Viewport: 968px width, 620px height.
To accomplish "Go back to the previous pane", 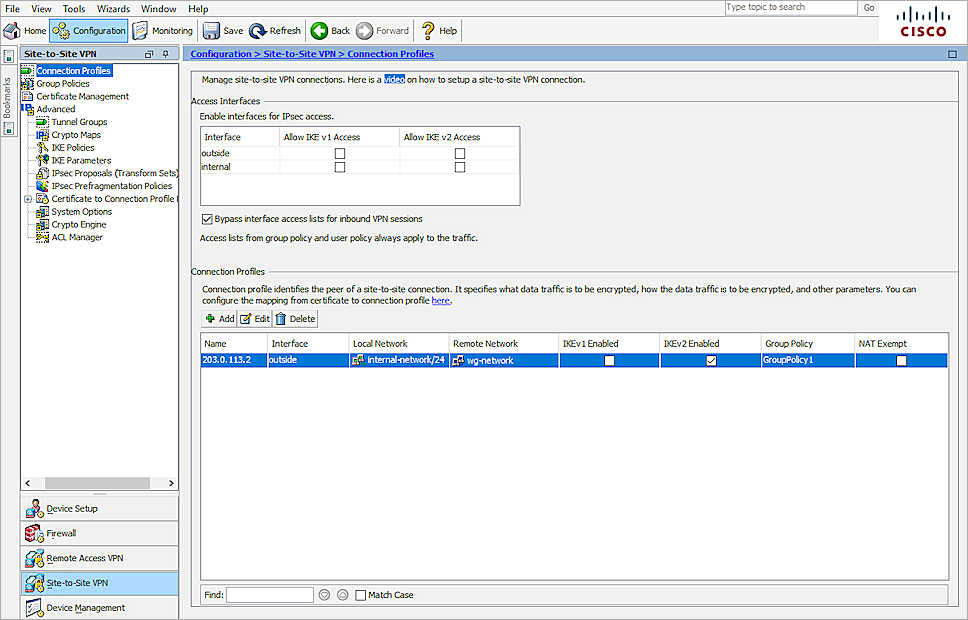I will [x=329, y=30].
